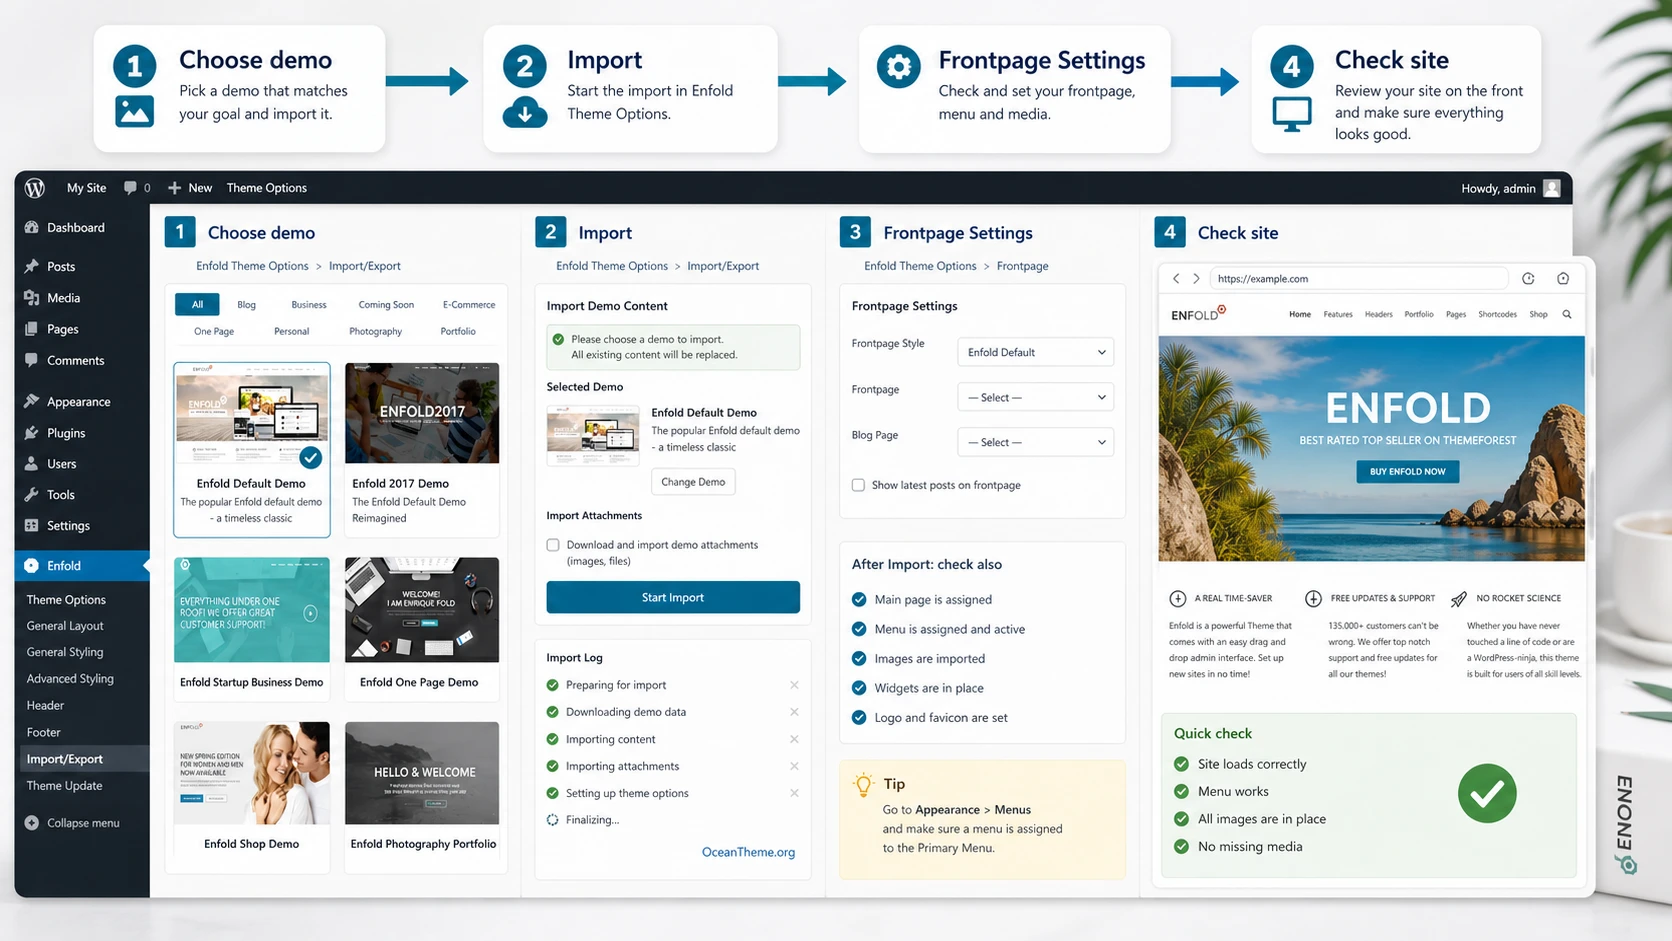The height and width of the screenshot is (941, 1672).
Task: Toggle Menu is assigned and active check
Action: point(859,629)
